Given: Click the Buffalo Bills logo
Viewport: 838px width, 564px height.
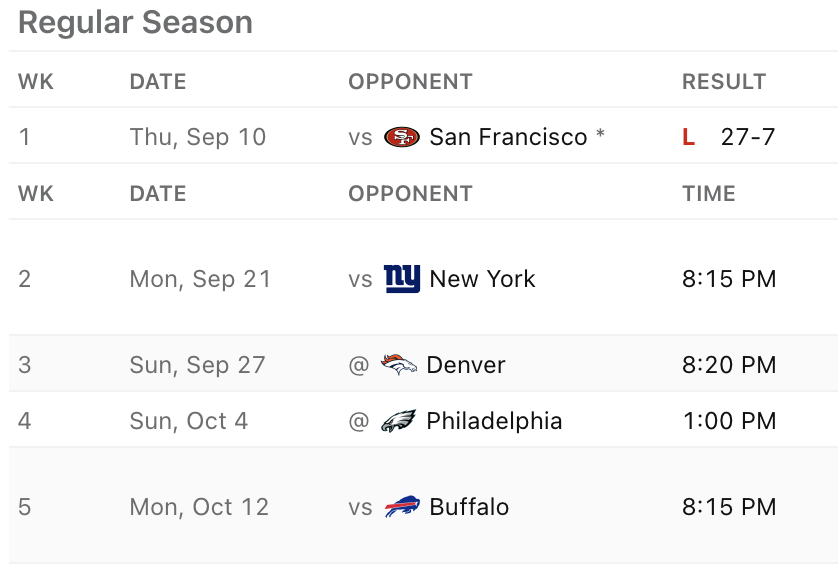Looking at the screenshot, I should click(402, 507).
